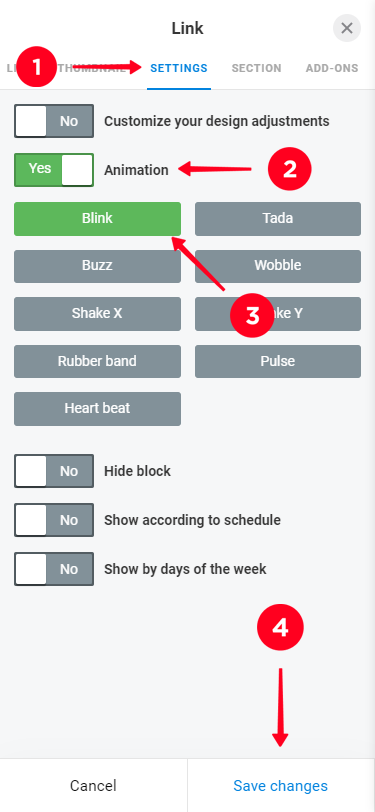Toggle Customize your design adjustments switch
The image size is (375, 812).
[x=54, y=121]
